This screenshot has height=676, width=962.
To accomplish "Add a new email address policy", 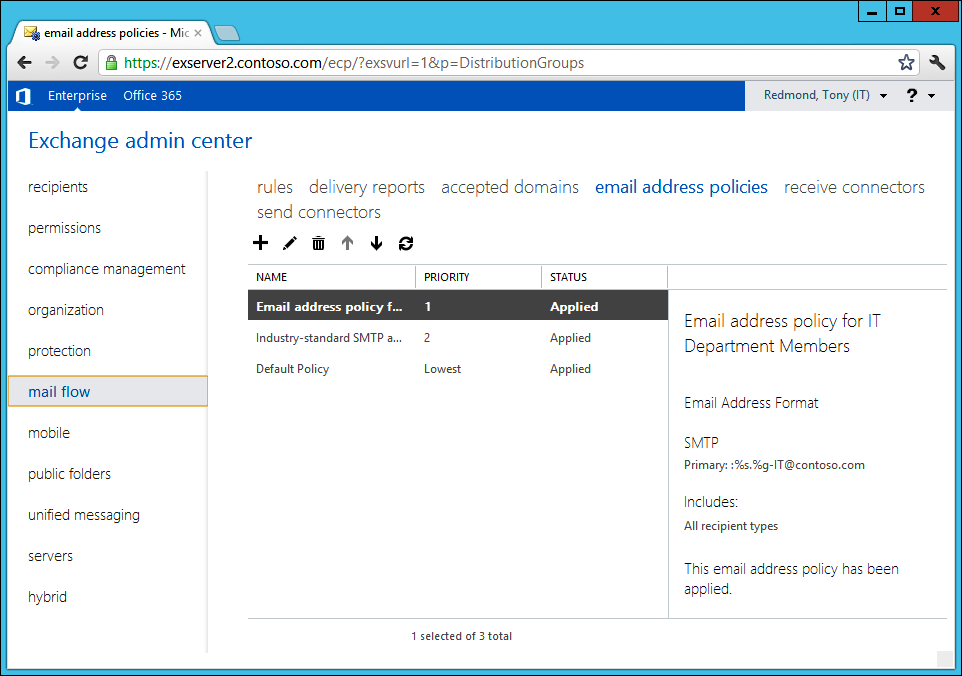I will click(260, 243).
